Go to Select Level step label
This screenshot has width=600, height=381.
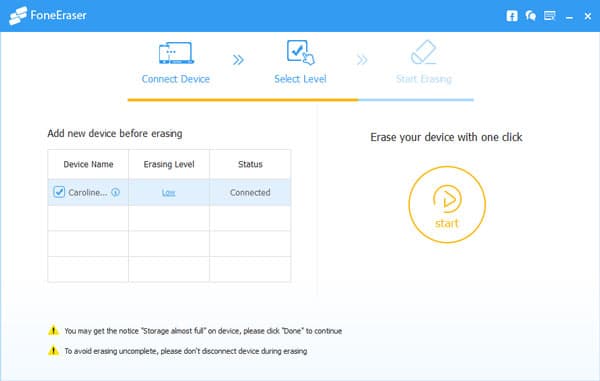click(x=300, y=79)
